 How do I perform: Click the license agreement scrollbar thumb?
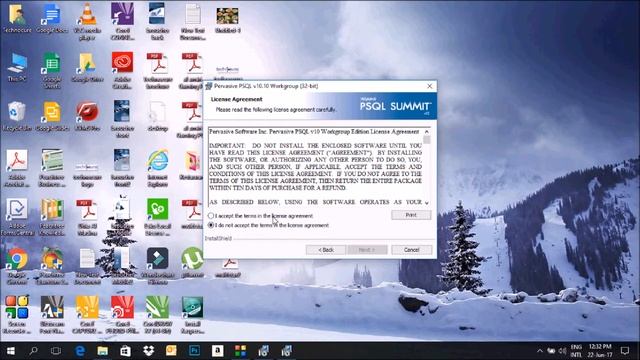[x=427, y=140]
